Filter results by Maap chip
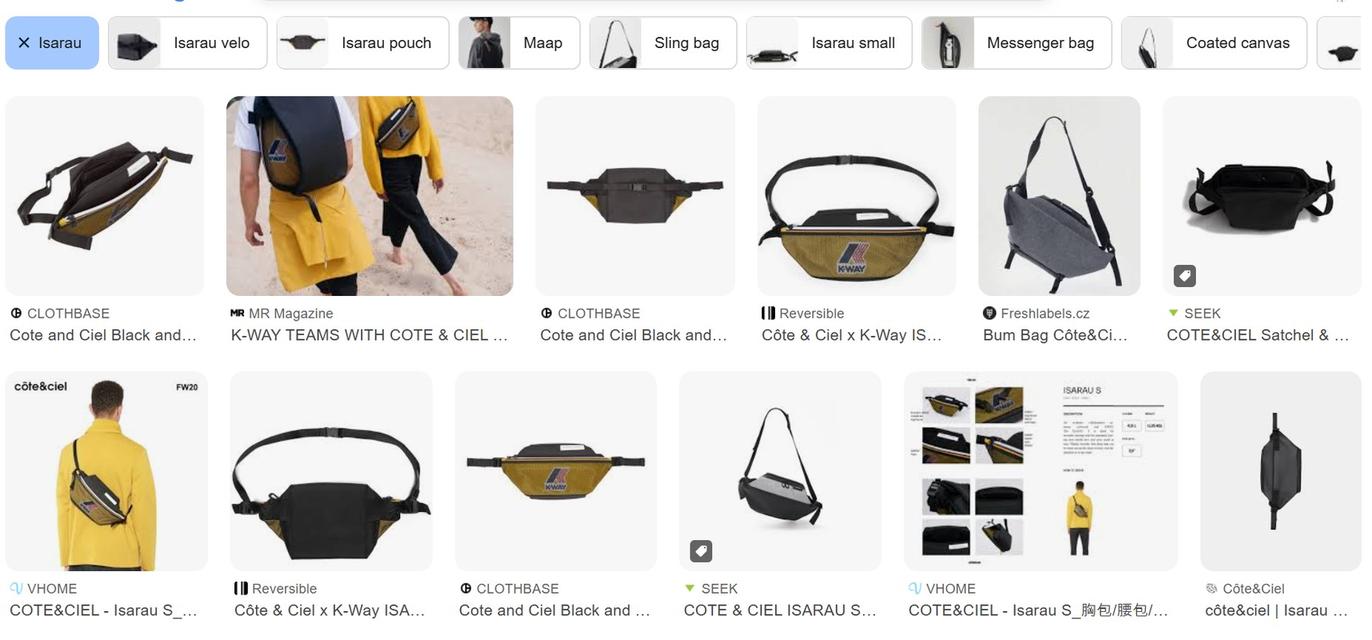Screen dimensions: 1372x640 (x=519, y=43)
